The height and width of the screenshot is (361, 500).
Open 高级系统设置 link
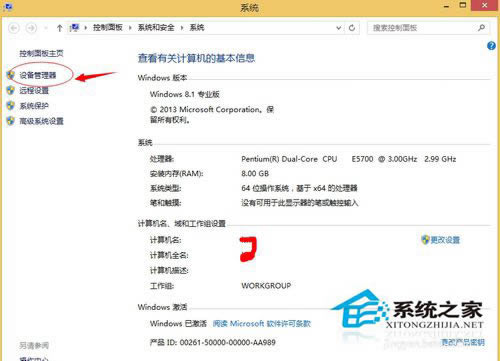point(41,121)
